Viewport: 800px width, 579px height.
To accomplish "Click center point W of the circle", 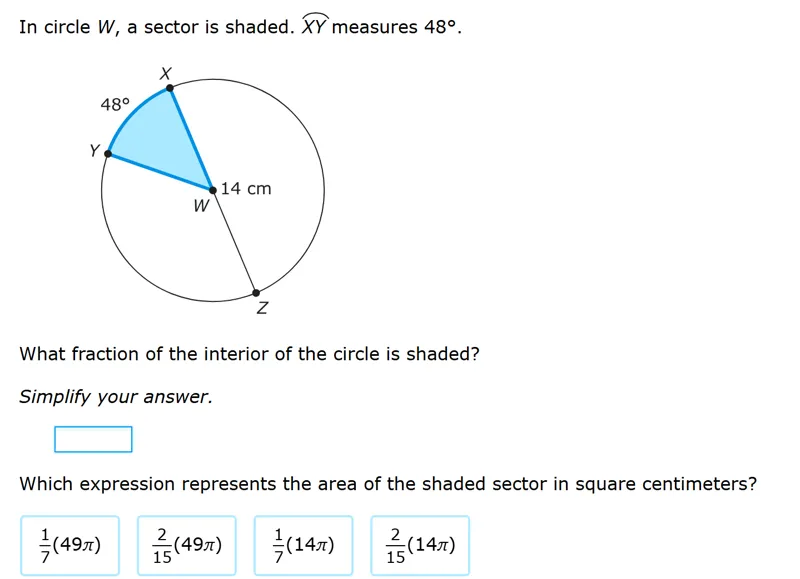I will tap(213, 190).
